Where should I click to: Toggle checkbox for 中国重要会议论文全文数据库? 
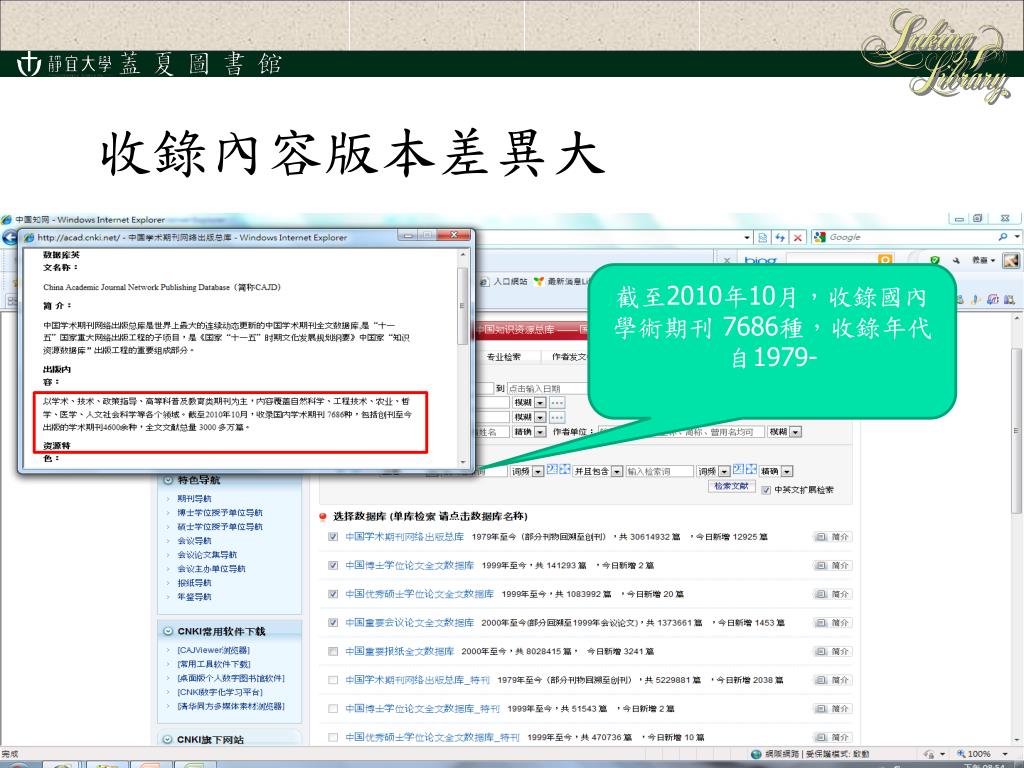click(333, 623)
